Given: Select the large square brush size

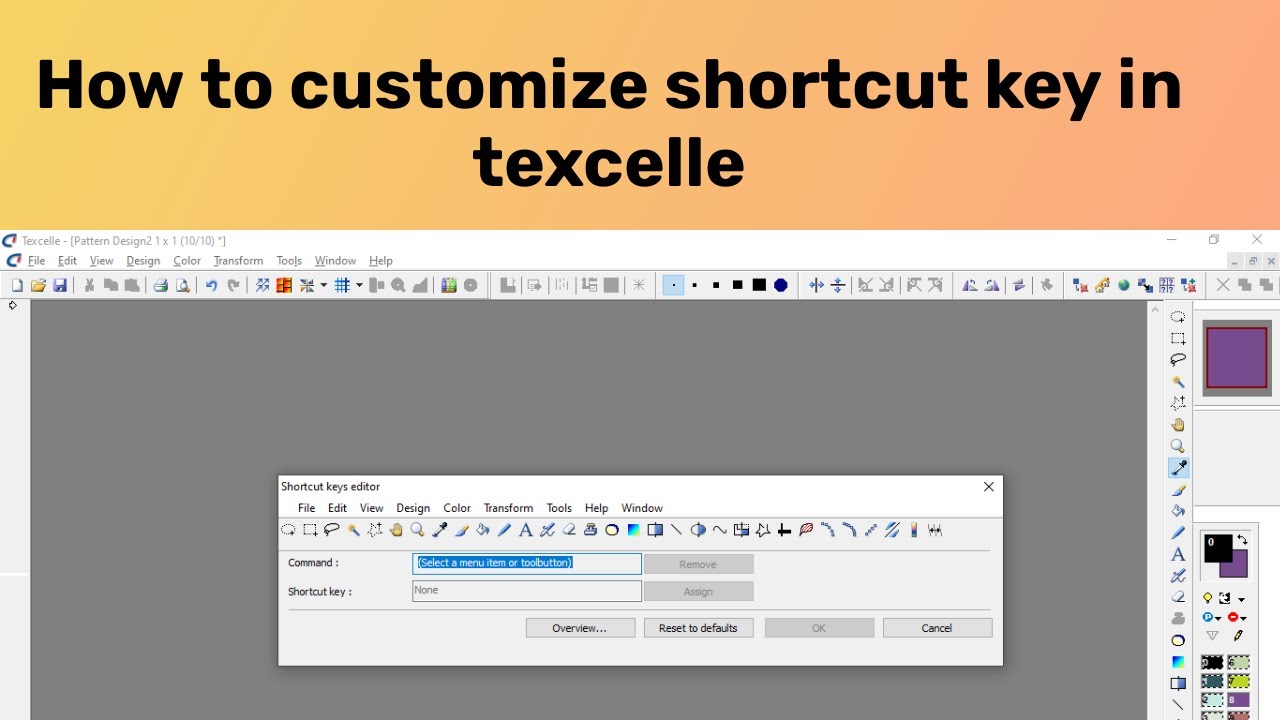Looking at the screenshot, I should (x=737, y=285).
